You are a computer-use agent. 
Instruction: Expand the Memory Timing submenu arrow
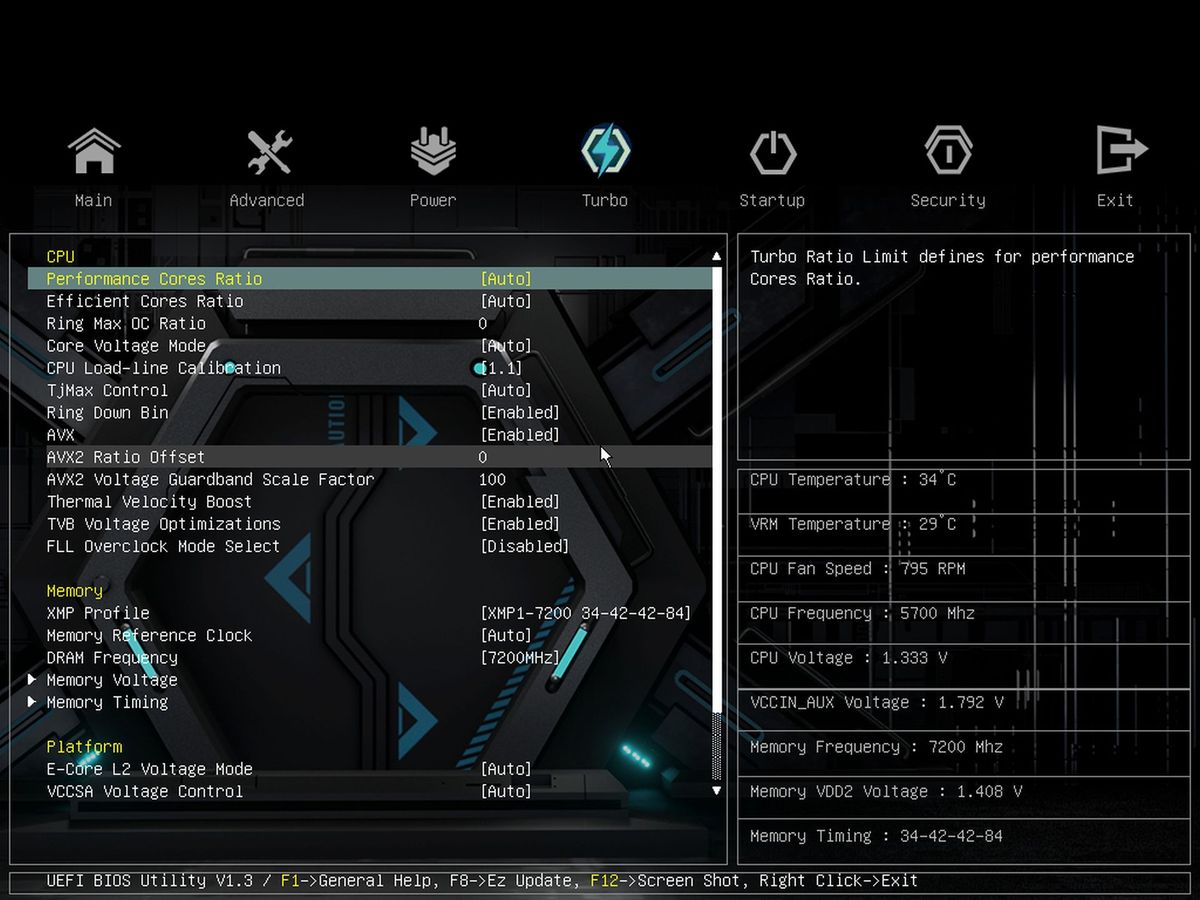(x=32, y=702)
